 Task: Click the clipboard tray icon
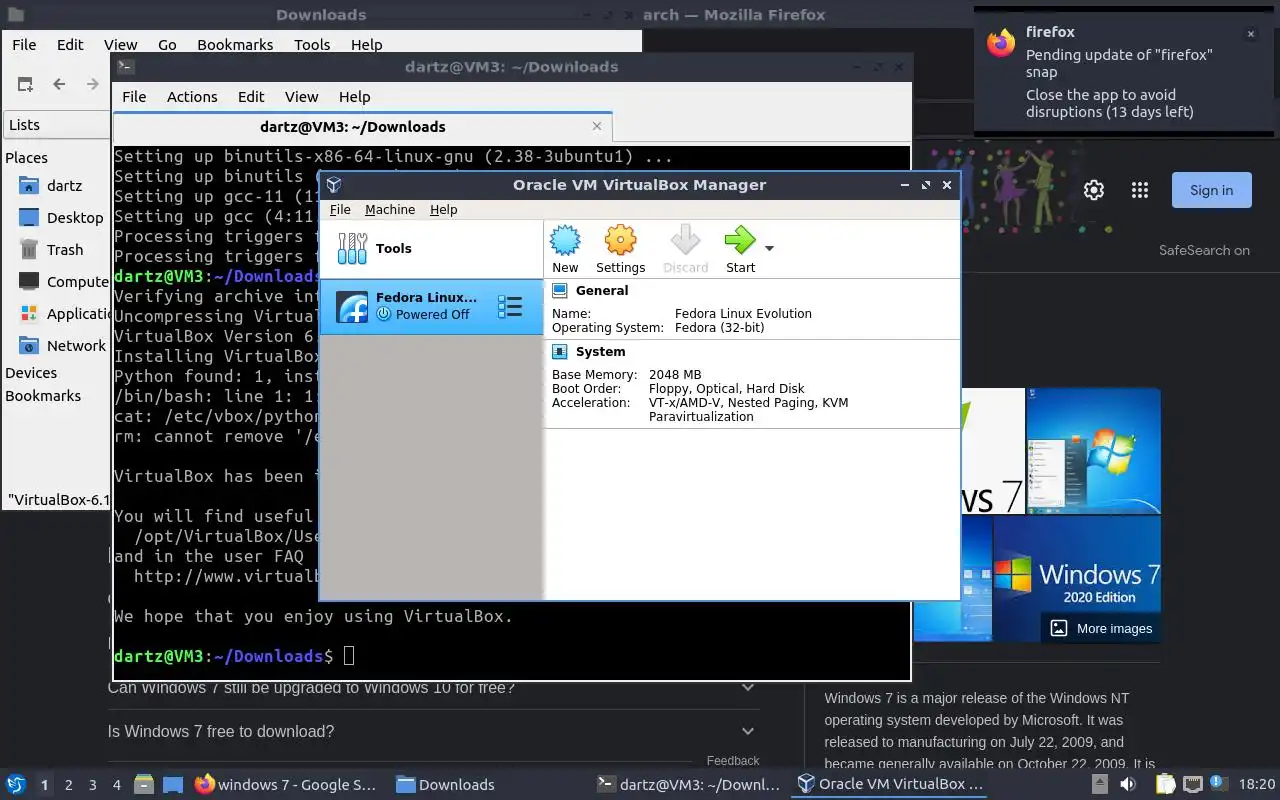pos(1166,784)
